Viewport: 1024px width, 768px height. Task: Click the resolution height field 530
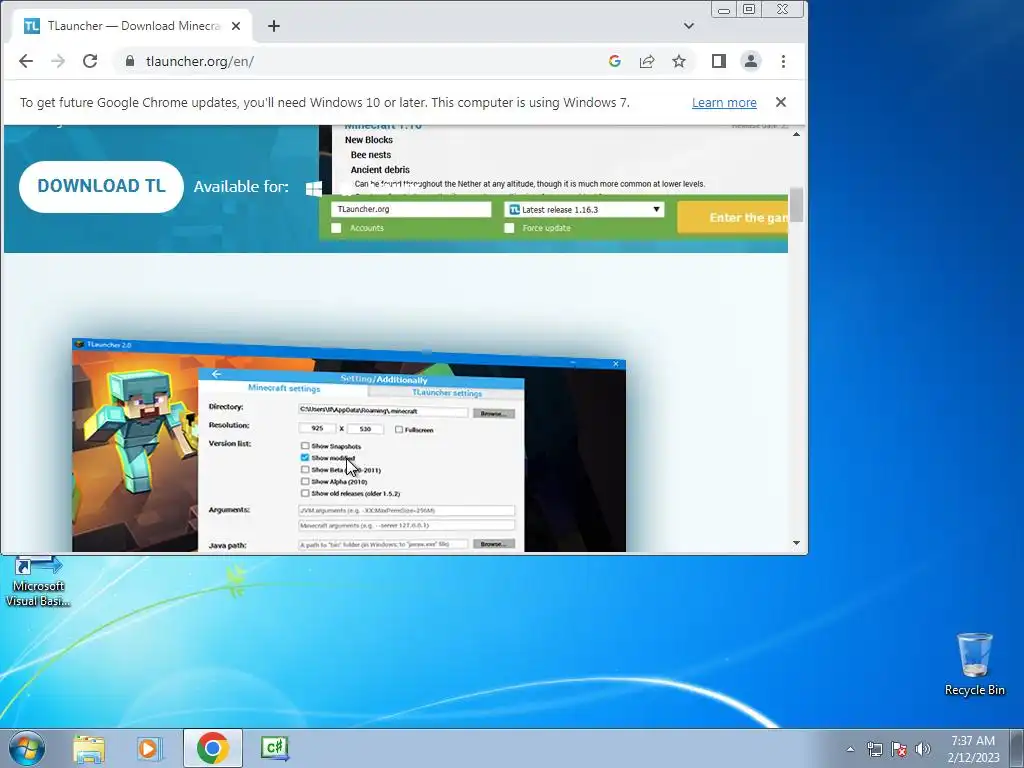tap(364, 429)
